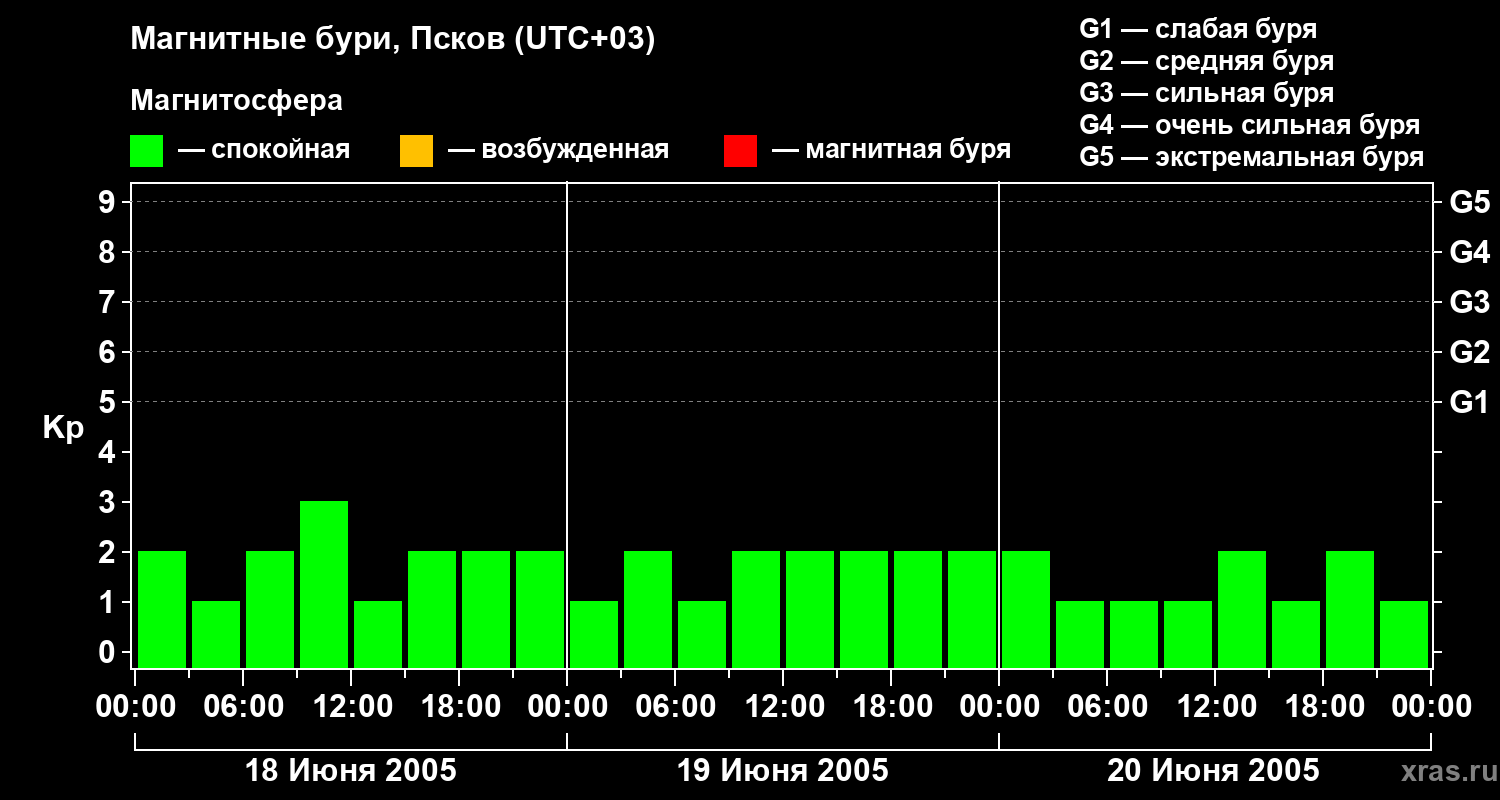Screen dimensions: 1500x800
Task: Click the '— магнитная буря' legend label
Action: (x=891, y=150)
